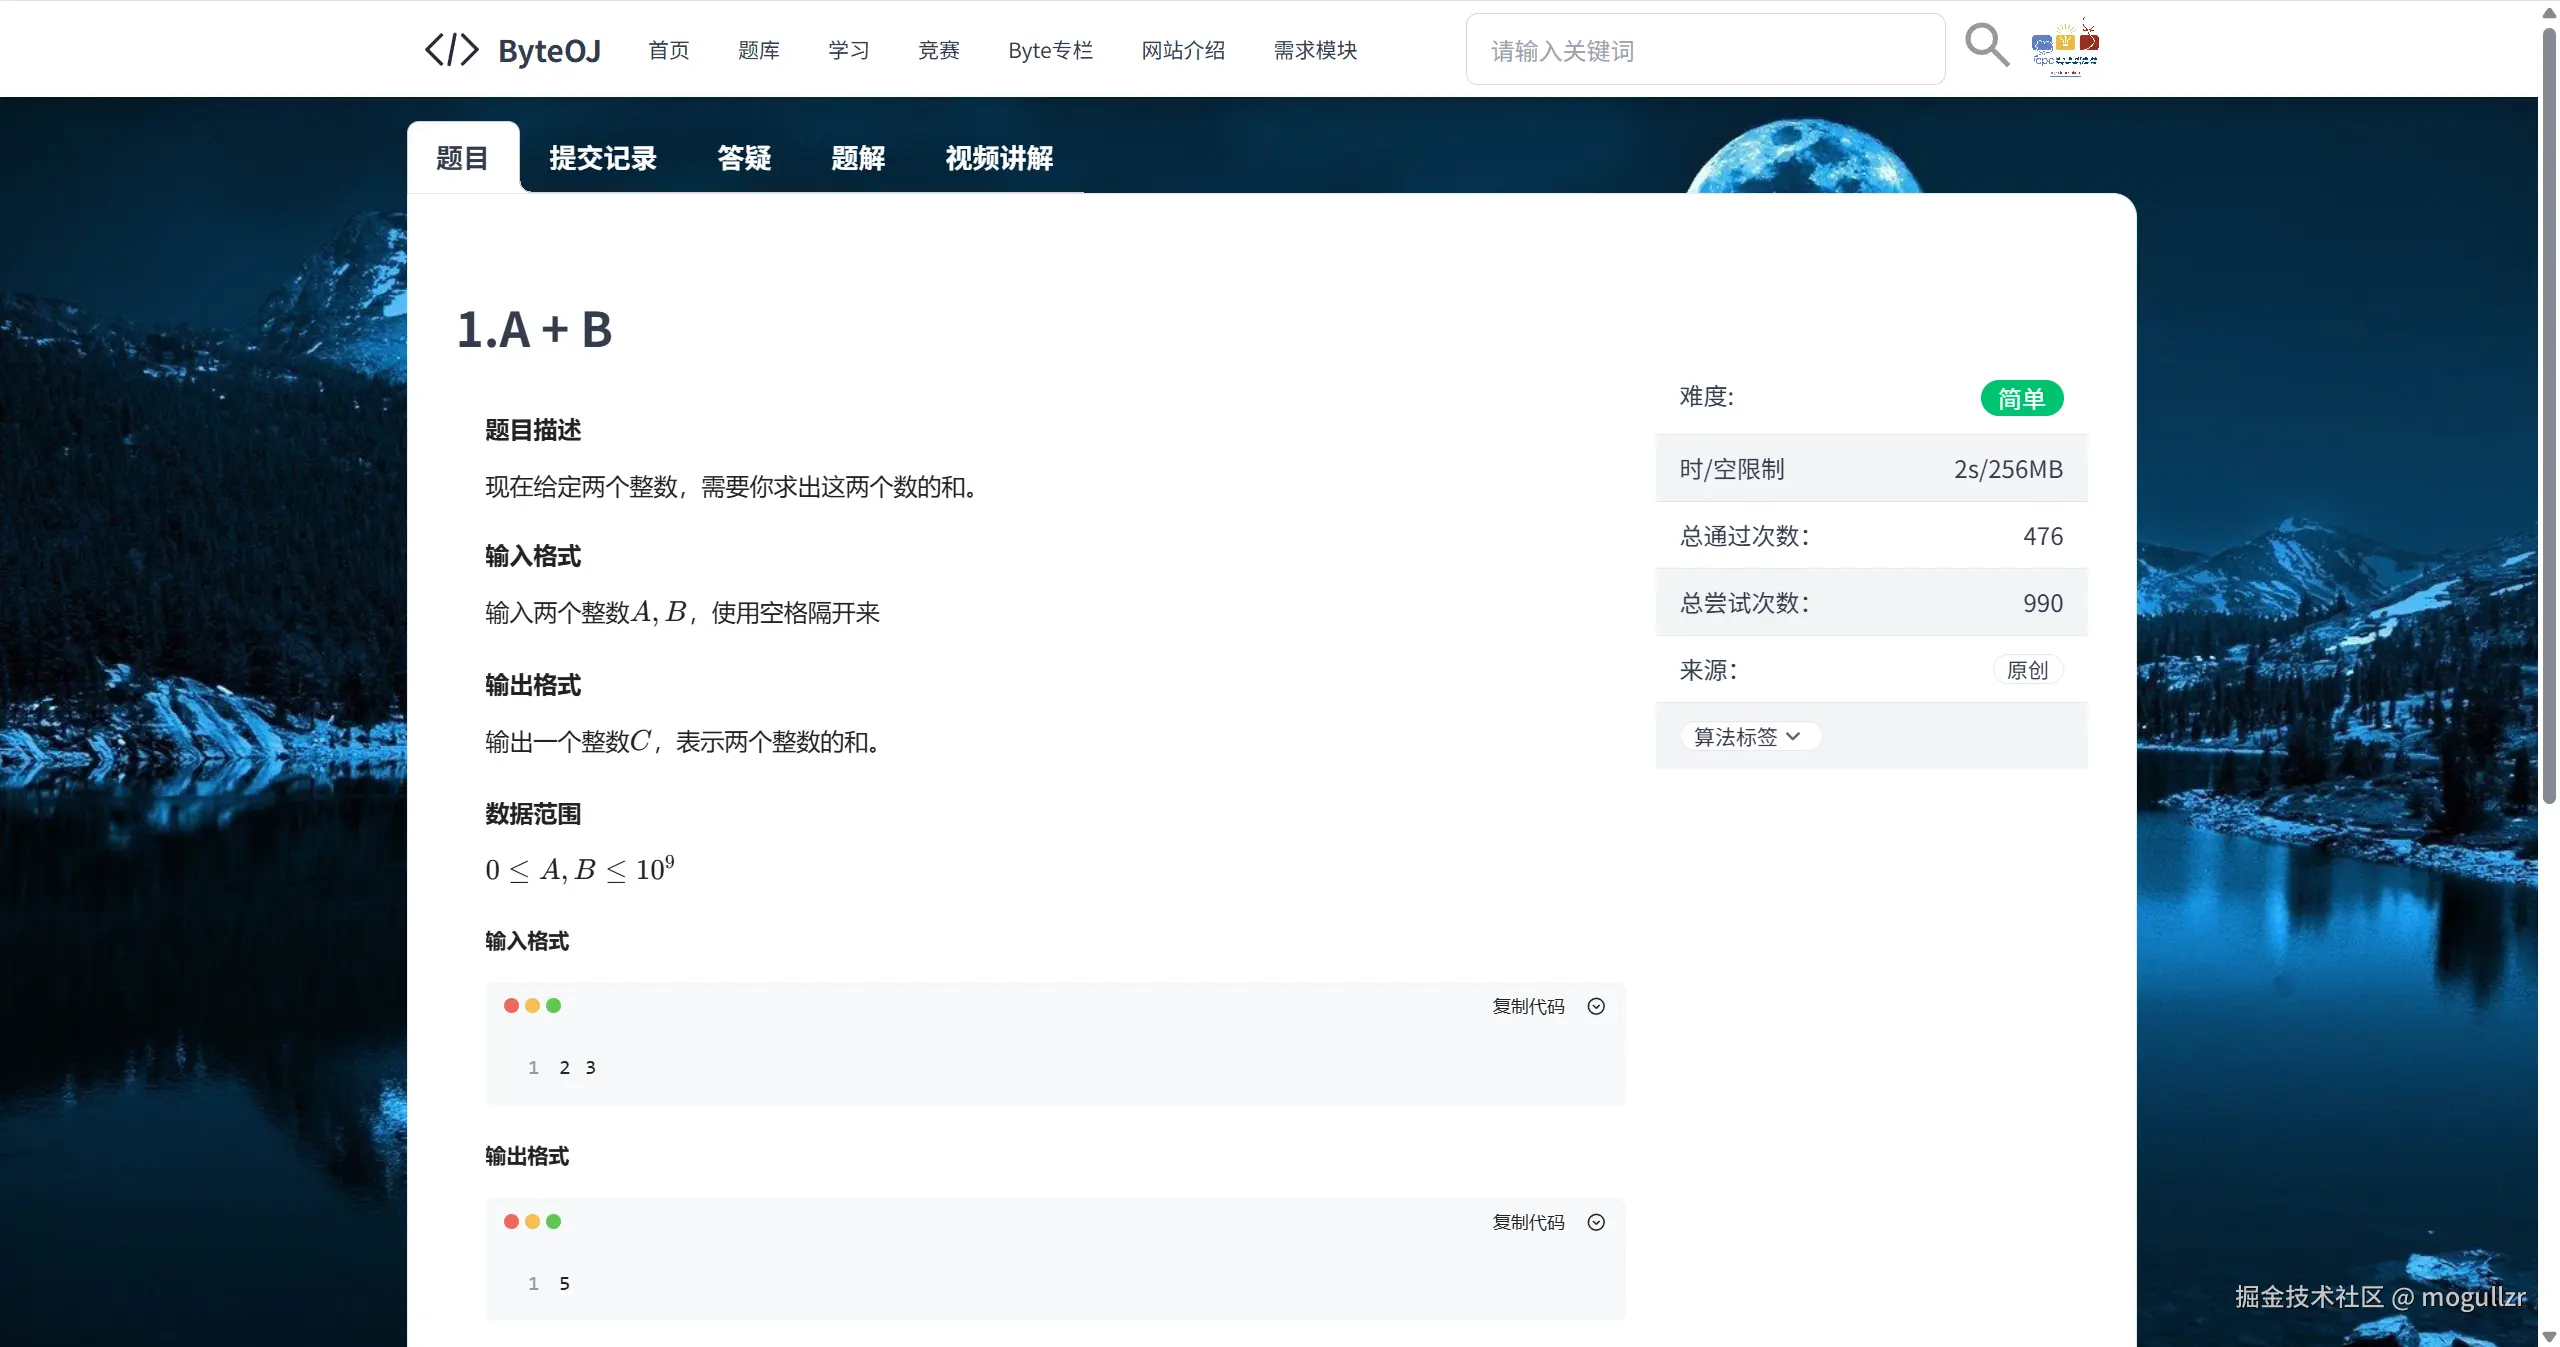
Task: Open the 提交记录 tab
Action: pyautogui.click(x=603, y=158)
